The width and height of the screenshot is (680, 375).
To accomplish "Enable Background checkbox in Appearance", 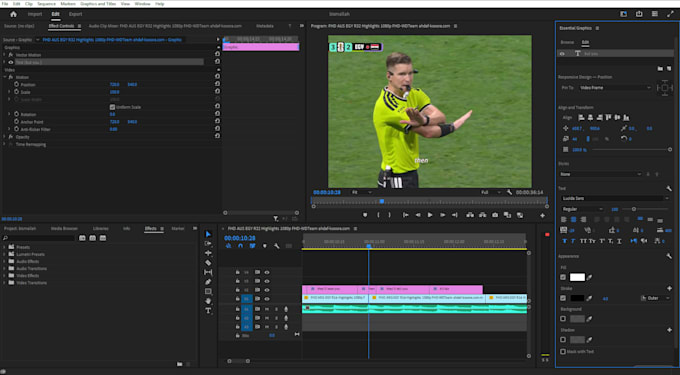I will 563,319.
